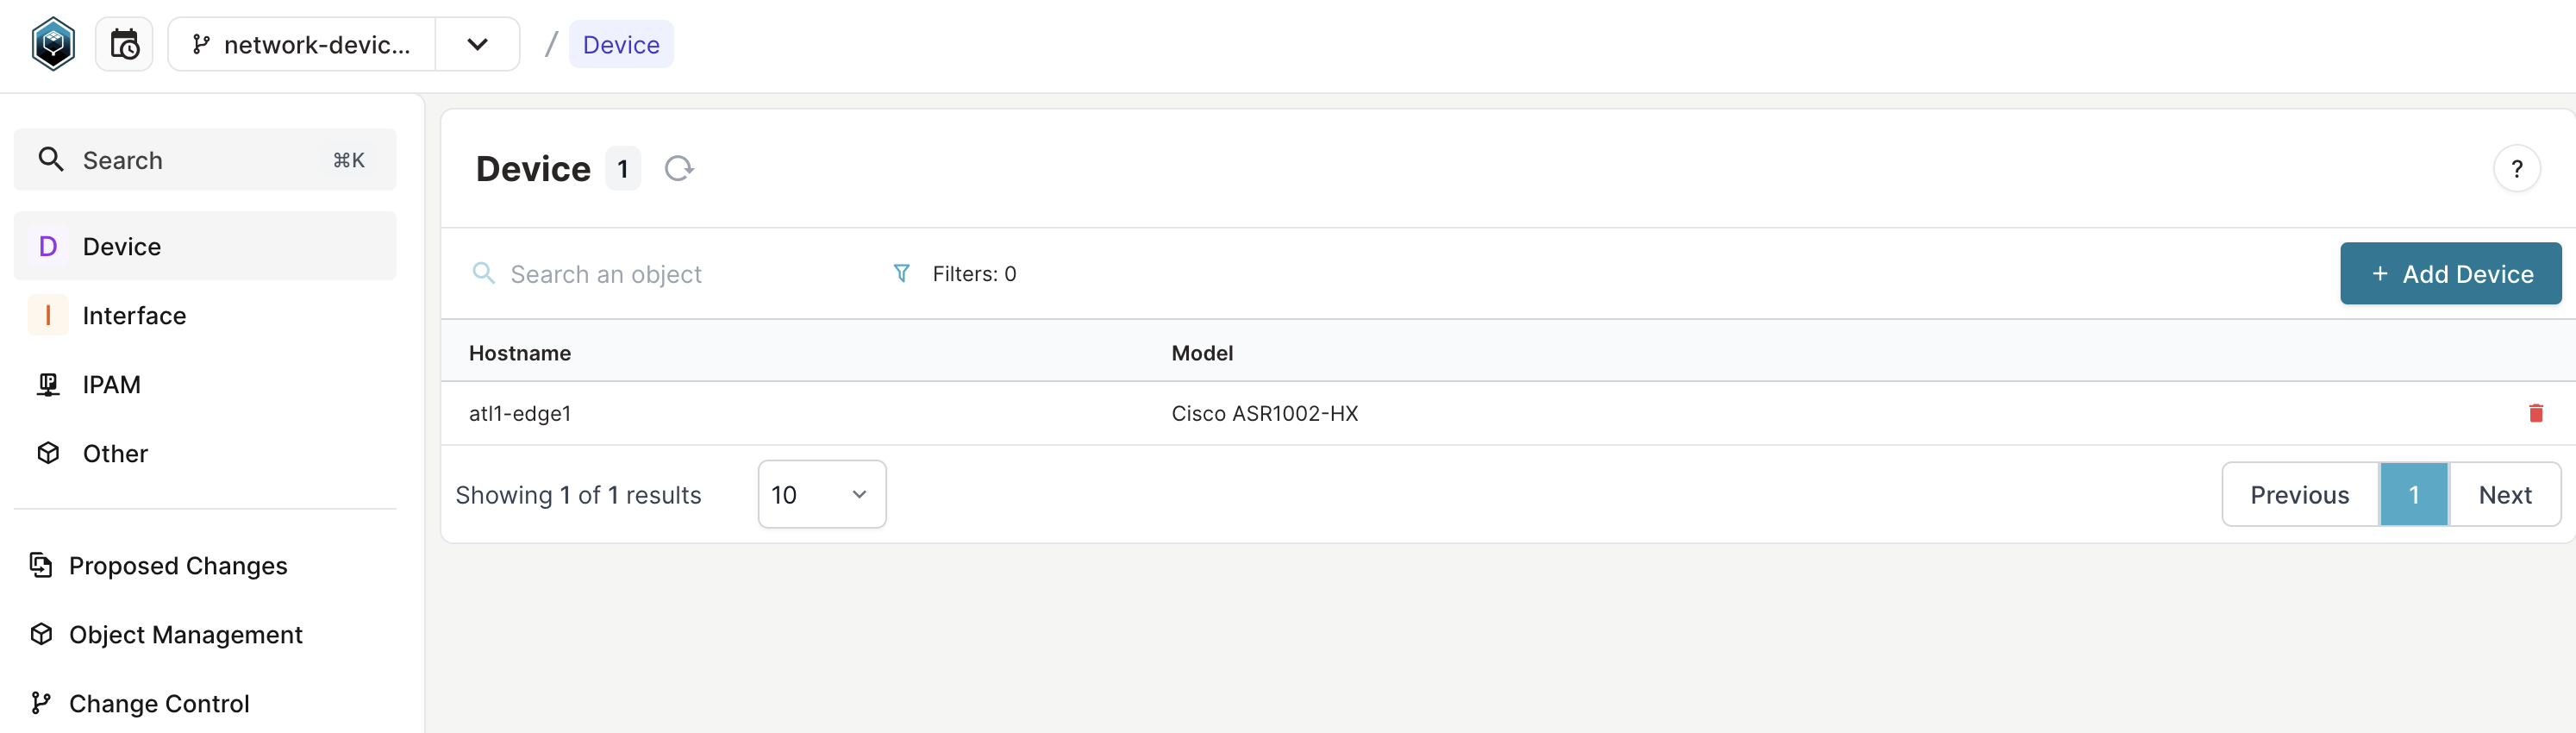This screenshot has width=2576, height=733.
Task: Select the IPAM section icon
Action: click(48, 384)
